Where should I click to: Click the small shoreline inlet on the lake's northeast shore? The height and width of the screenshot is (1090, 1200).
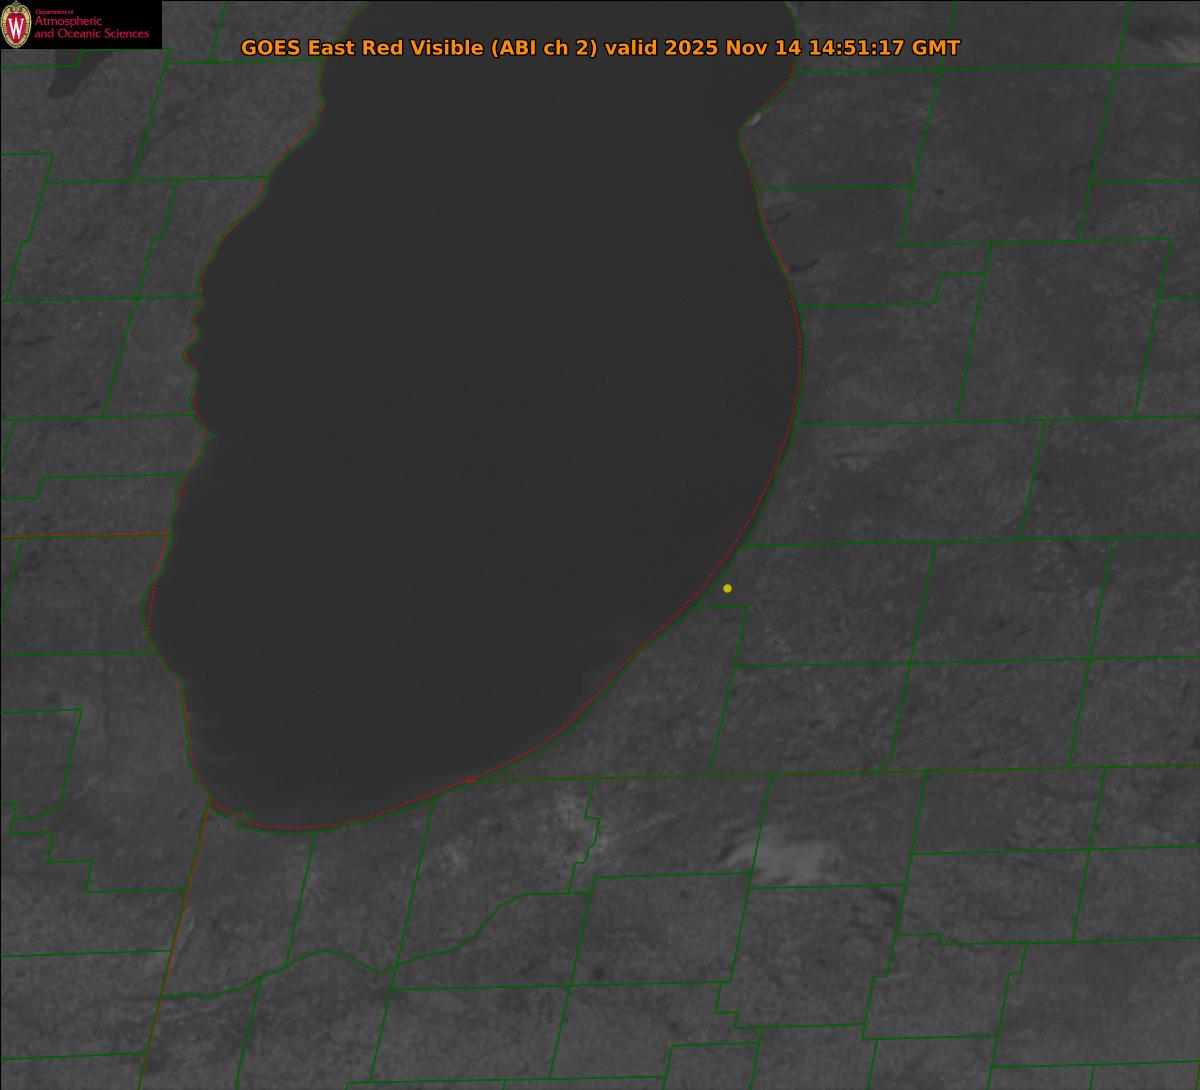click(x=751, y=119)
